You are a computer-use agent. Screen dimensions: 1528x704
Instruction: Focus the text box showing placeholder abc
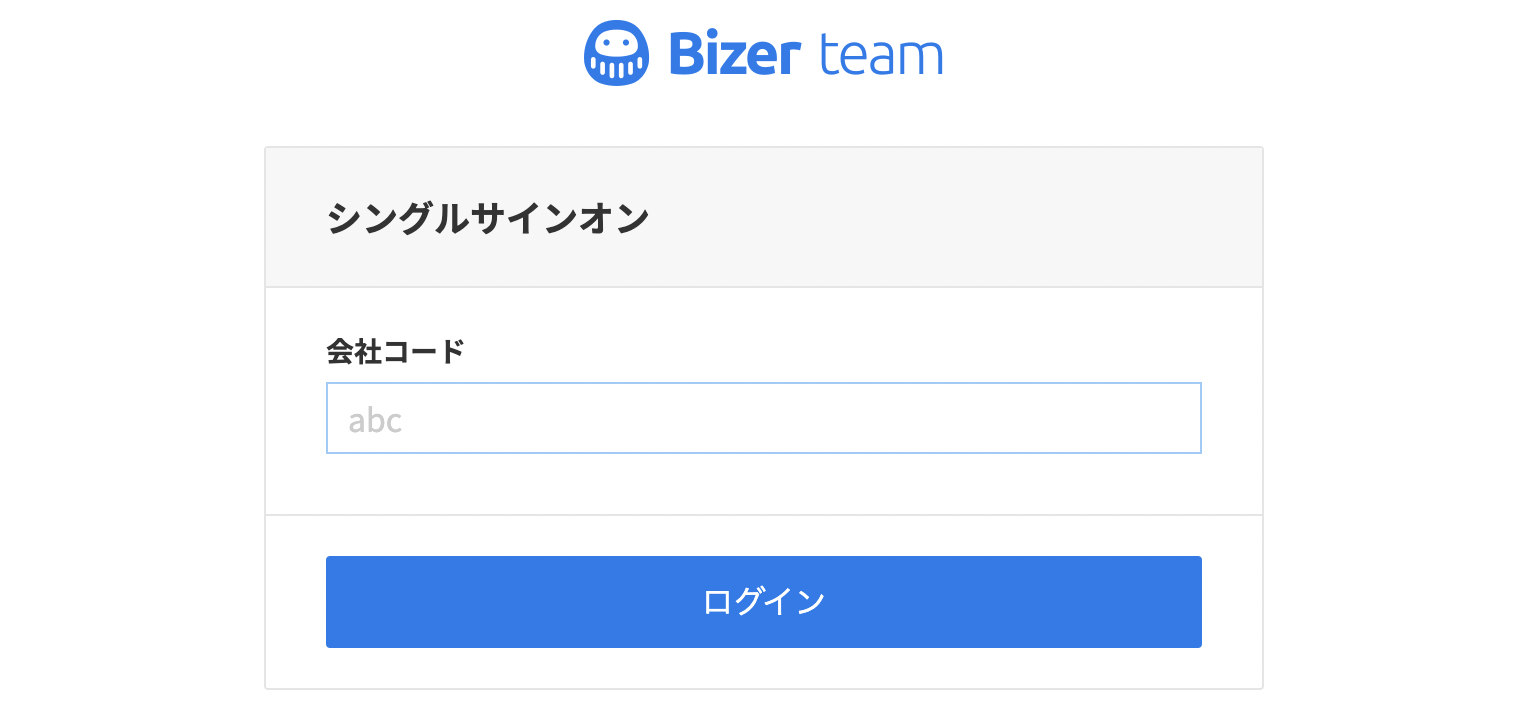tap(763, 417)
